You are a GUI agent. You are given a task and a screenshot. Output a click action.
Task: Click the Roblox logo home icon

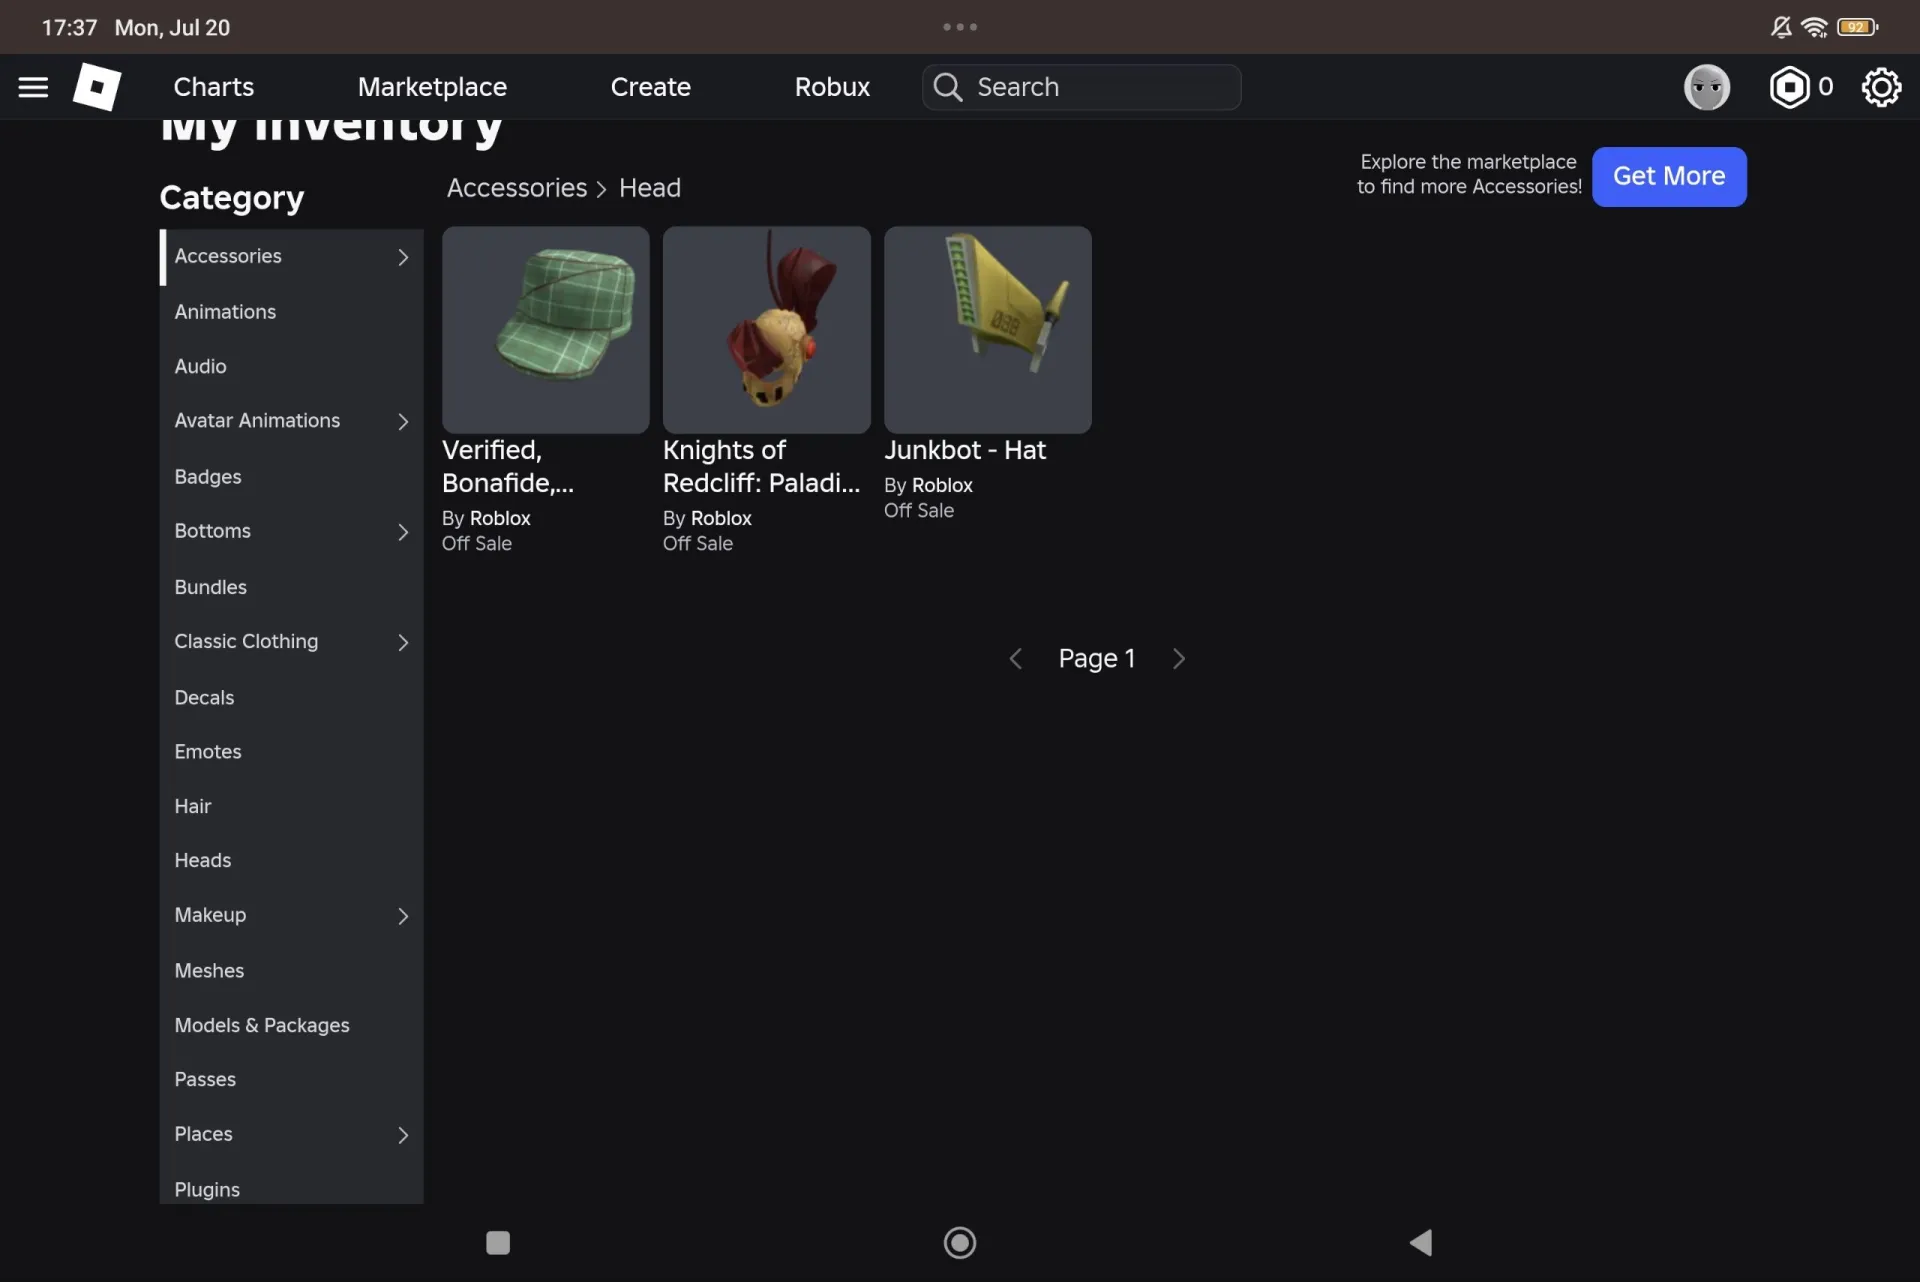pyautogui.click(x=97, y=87)
